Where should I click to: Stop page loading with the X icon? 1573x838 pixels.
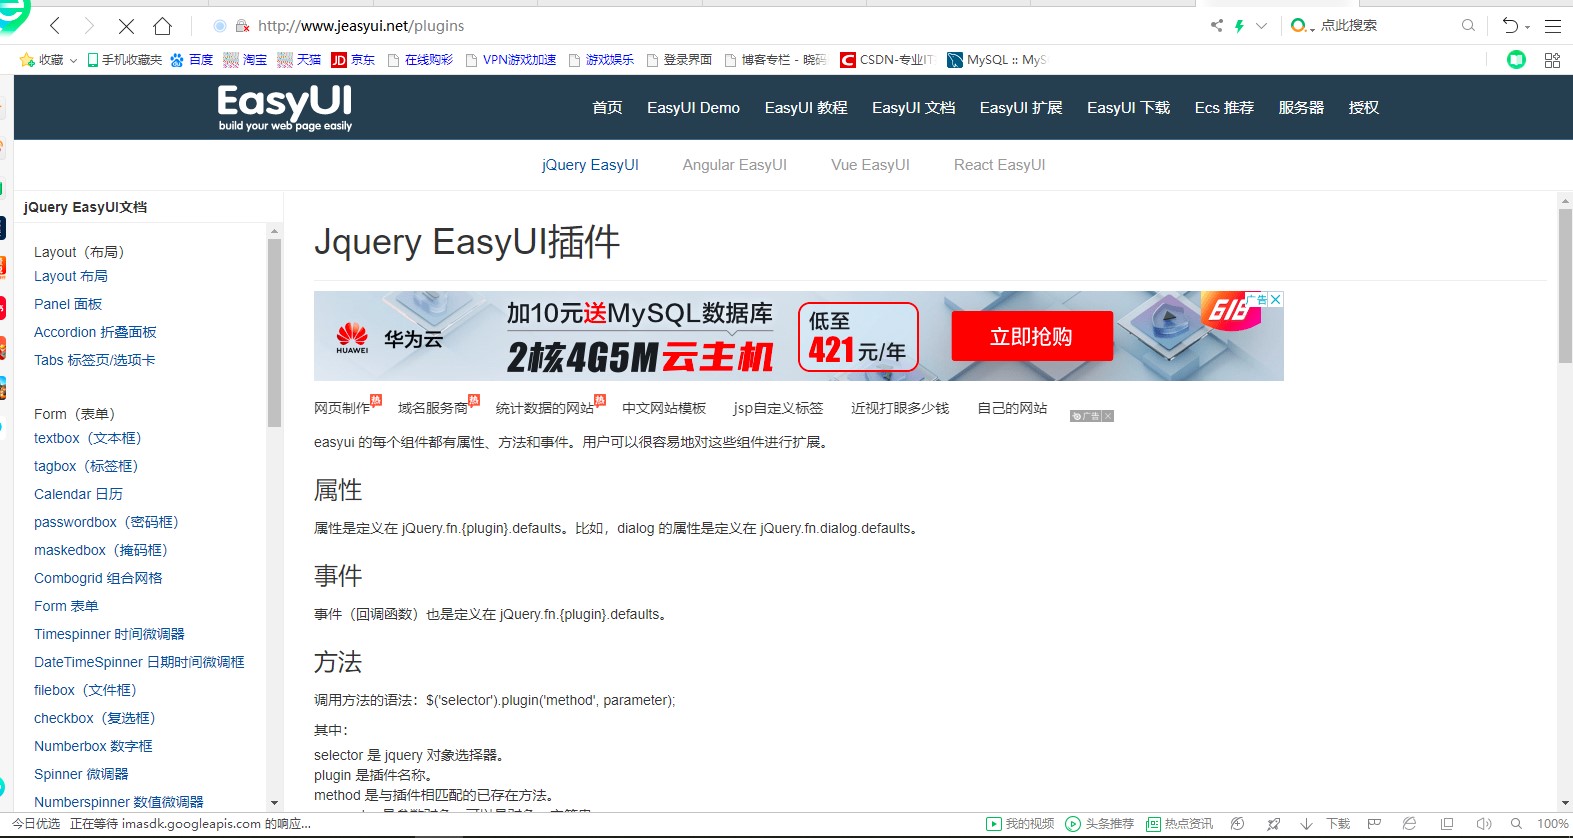(126, 26)
